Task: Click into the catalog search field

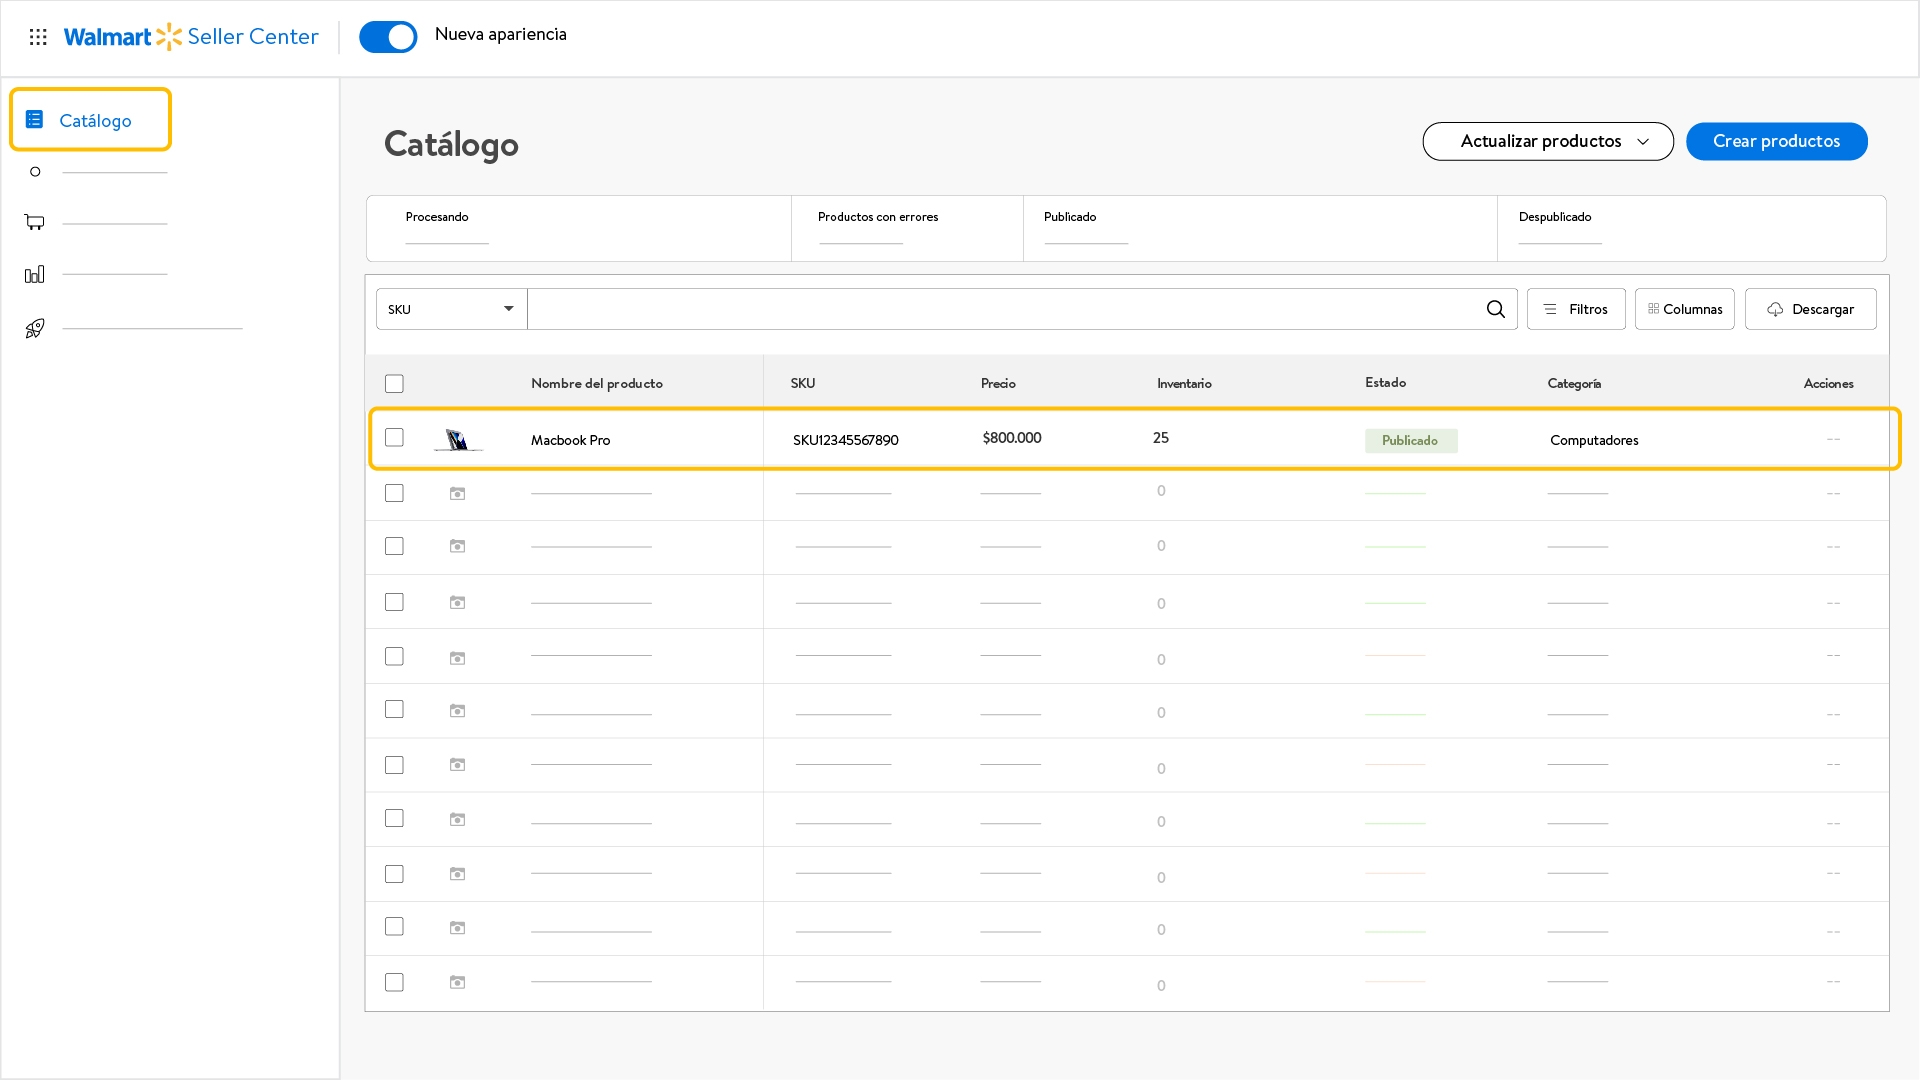Action: click(1003, 309)
